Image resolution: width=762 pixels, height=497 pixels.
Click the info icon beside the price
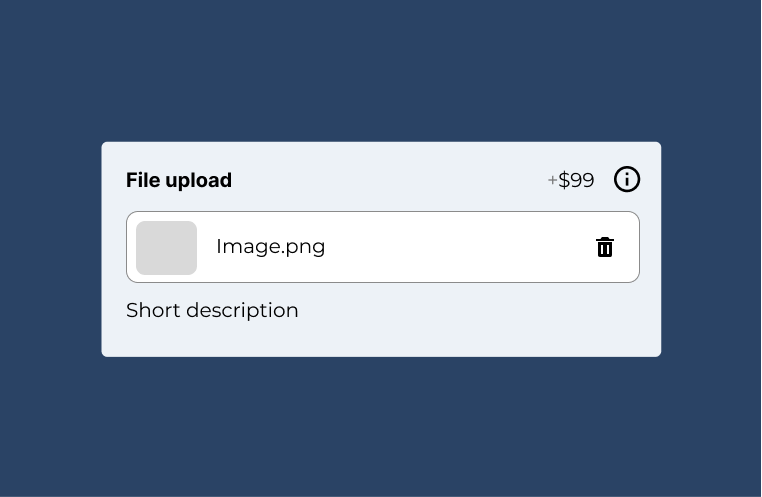click(x=626, y=179)
